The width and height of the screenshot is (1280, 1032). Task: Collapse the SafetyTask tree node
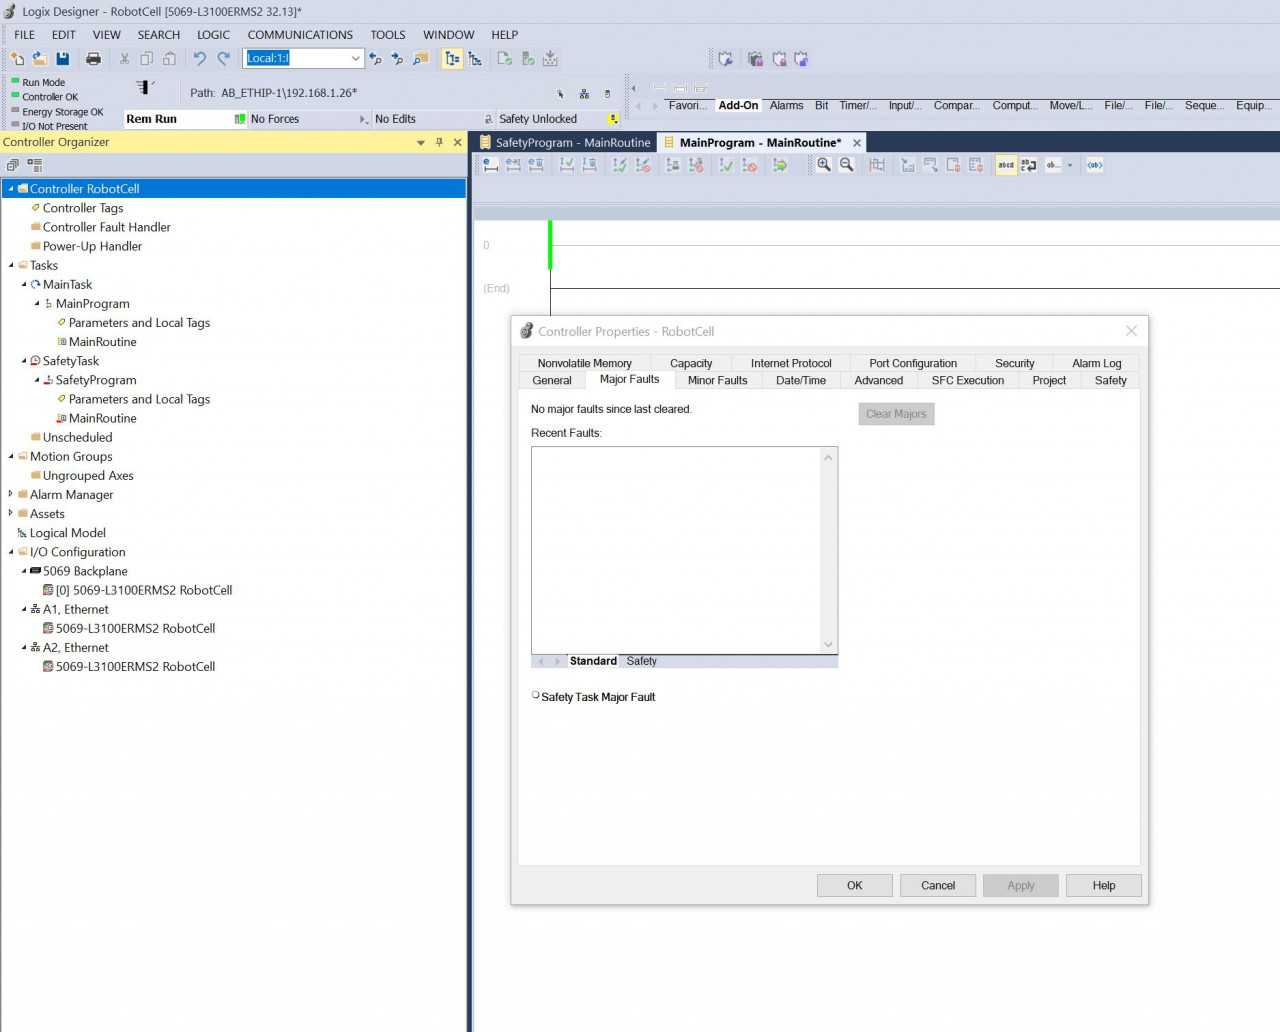(x=24, y=361)
